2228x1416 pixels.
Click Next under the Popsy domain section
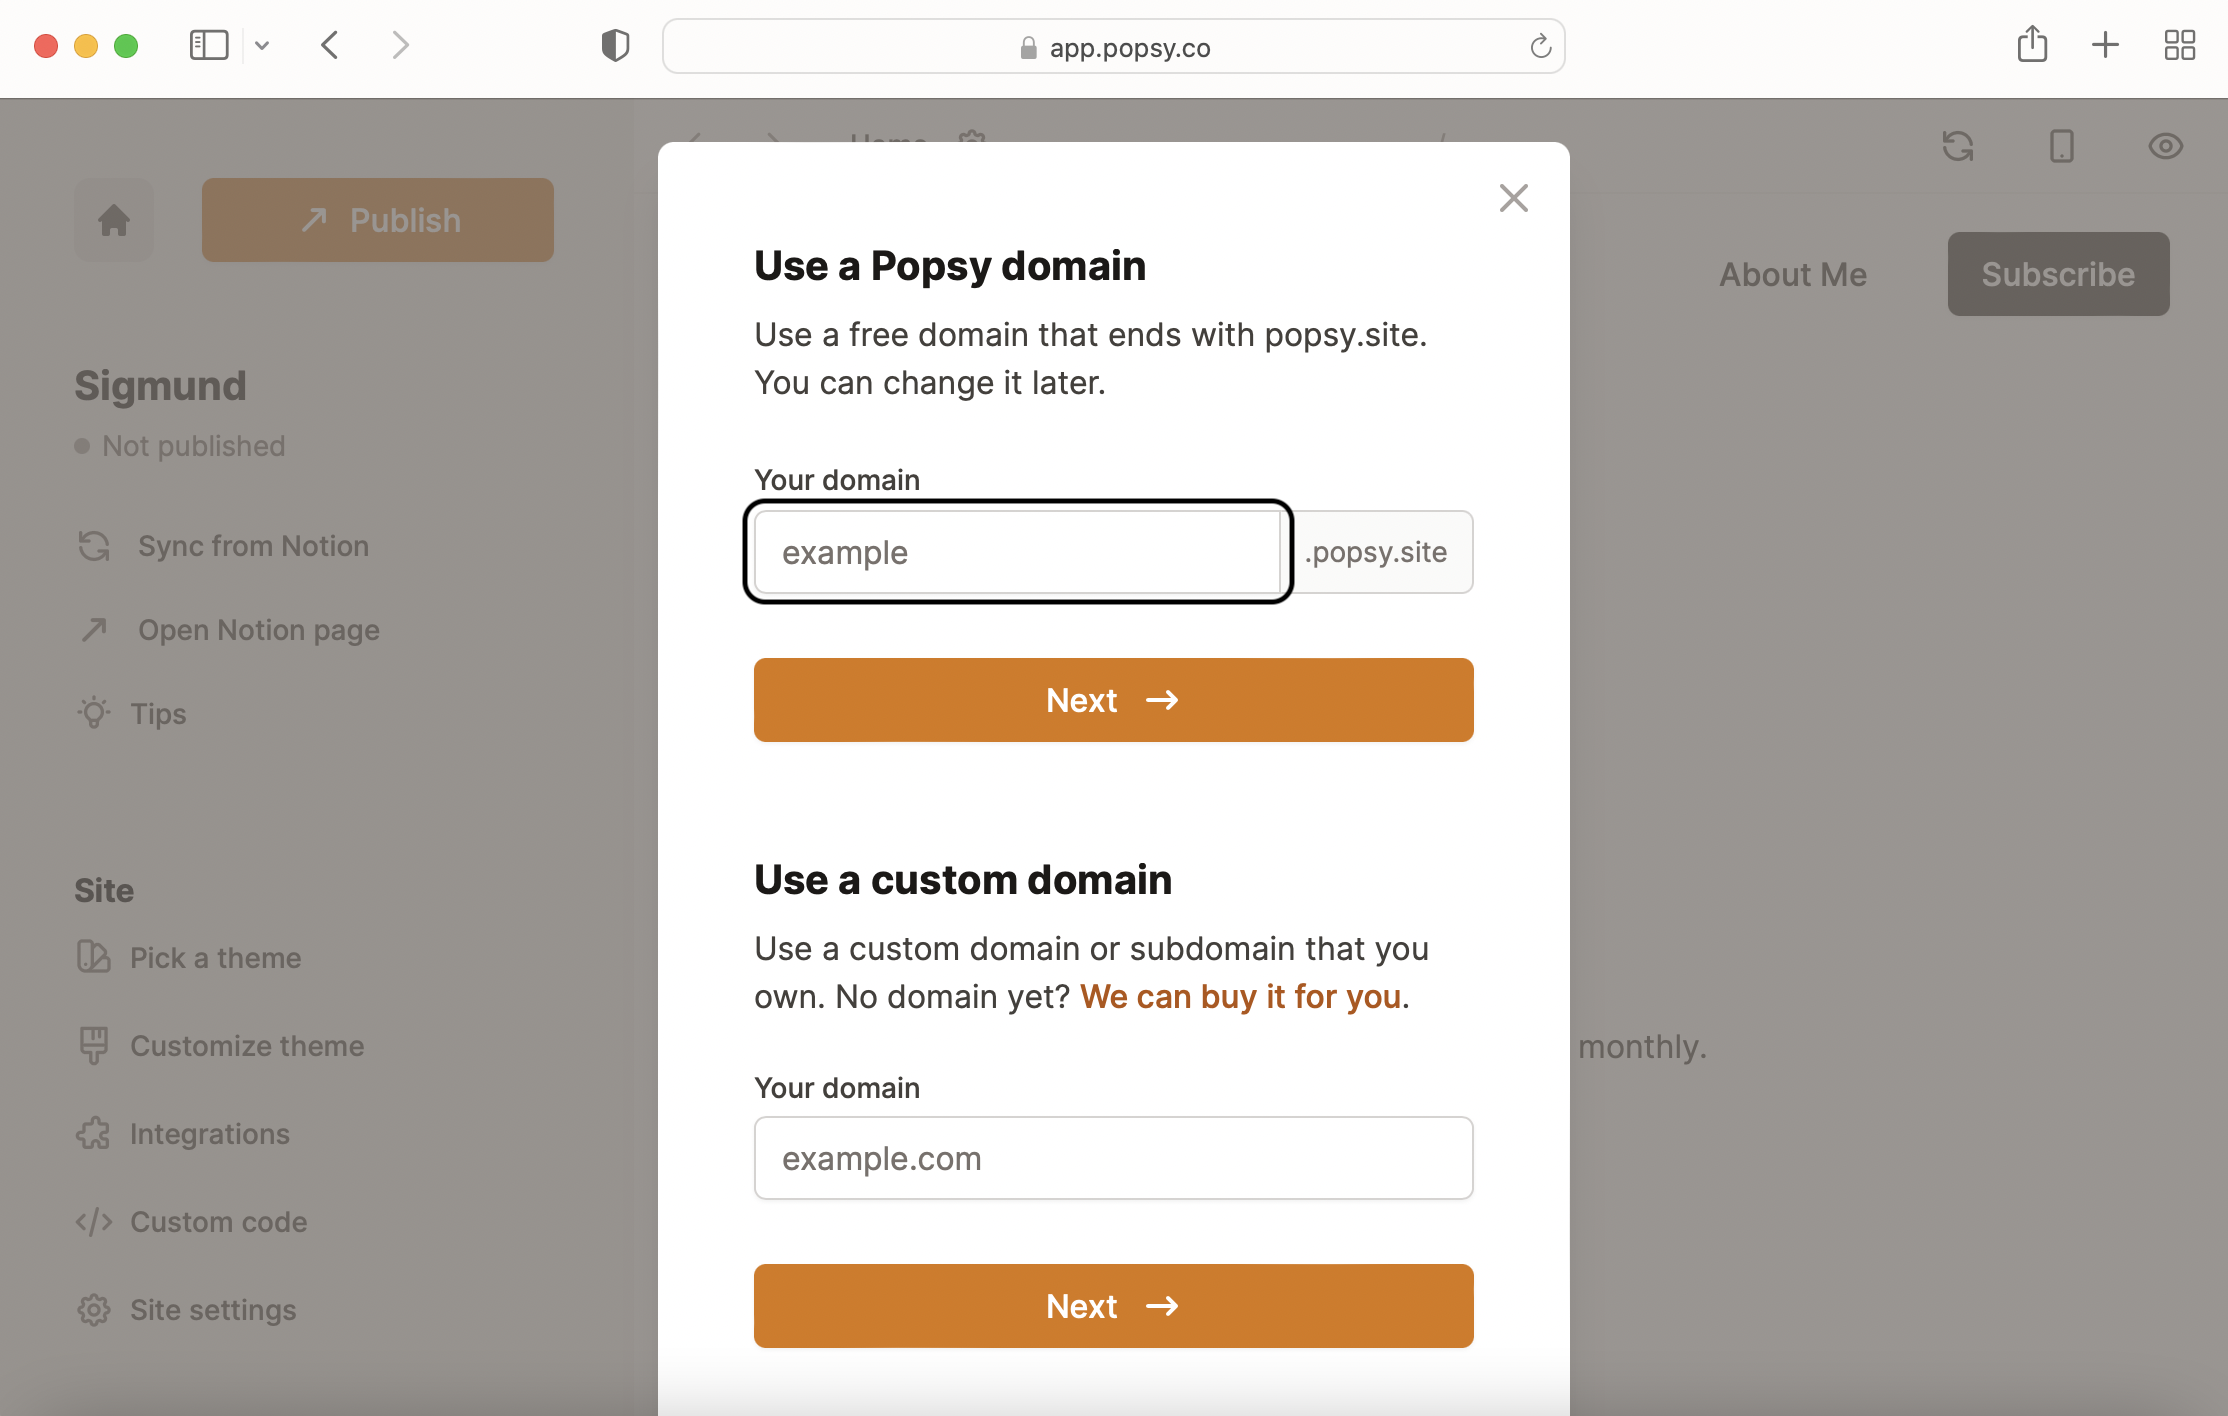click(1113, 700)
